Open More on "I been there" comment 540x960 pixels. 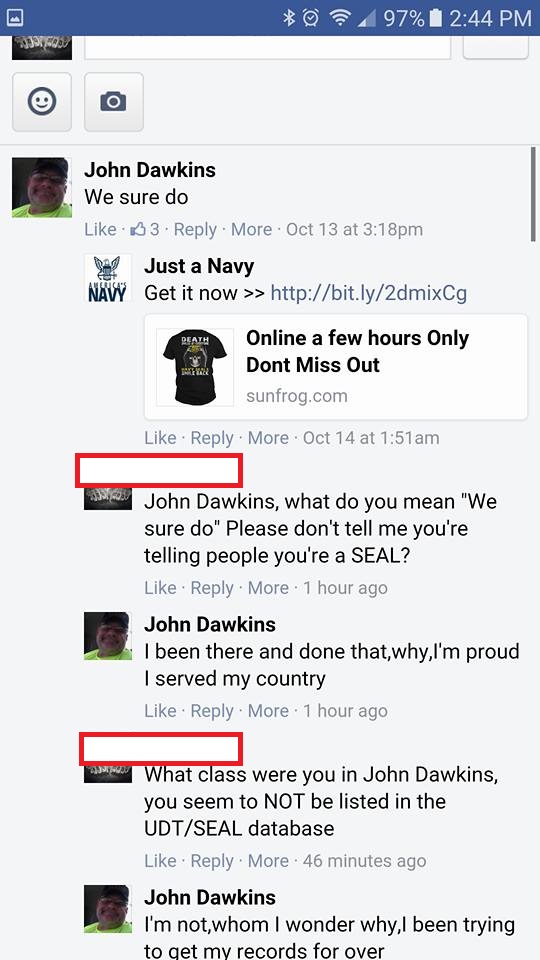click(268, 711)
